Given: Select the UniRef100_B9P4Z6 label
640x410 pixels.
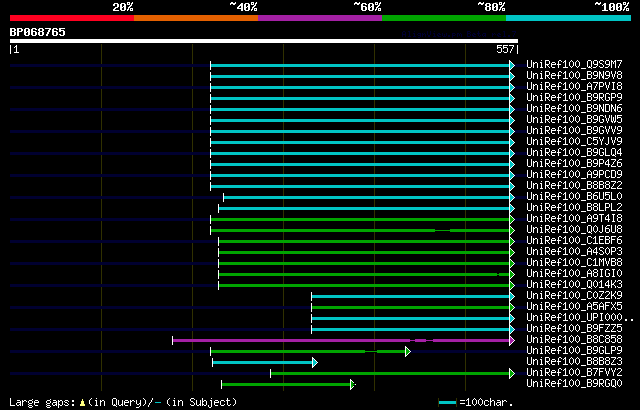Looking at the screenshot, I should (574, 164).
